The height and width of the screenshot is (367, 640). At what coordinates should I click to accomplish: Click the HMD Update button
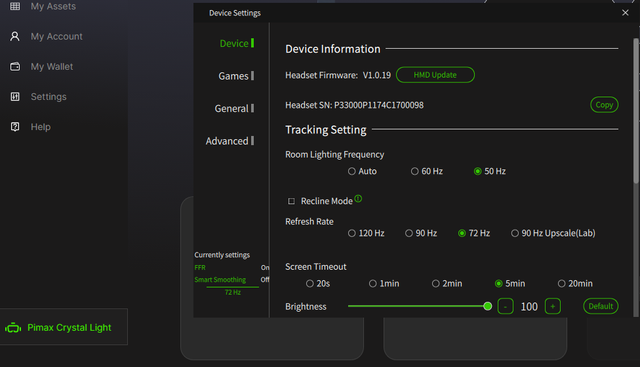[435, 75]
